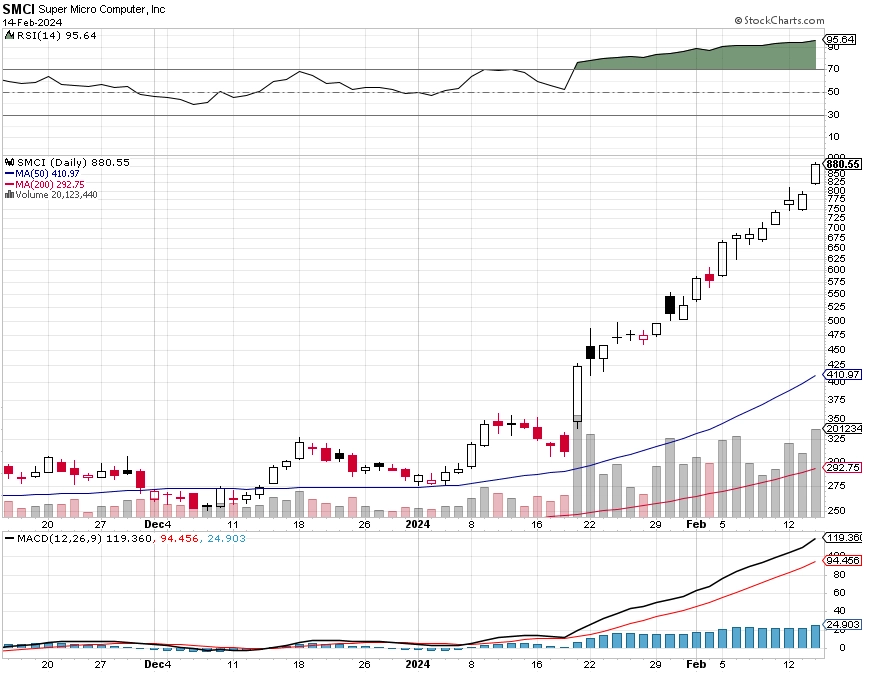Click the final MACD histogram bar
This screenshot has height=673, width=869.
click(x=815, y=636)
